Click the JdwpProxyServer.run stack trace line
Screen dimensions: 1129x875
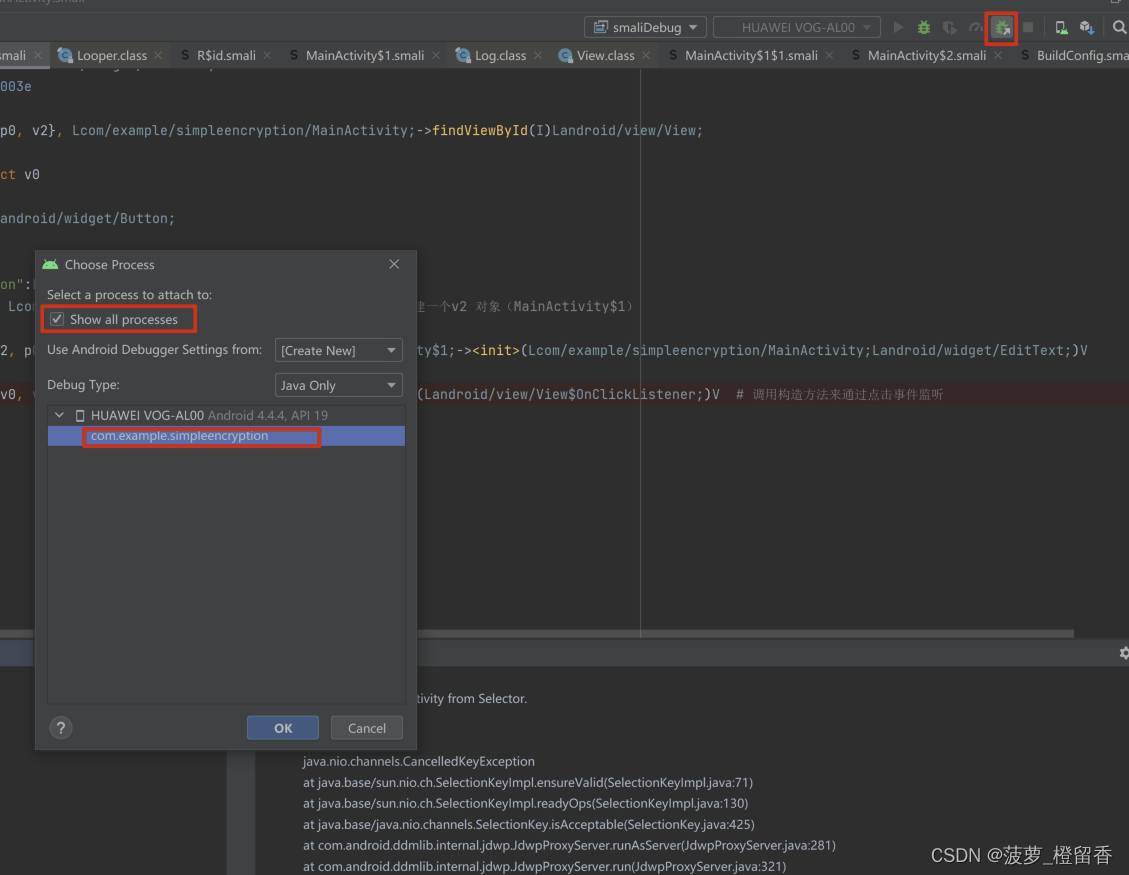[544, 866]
